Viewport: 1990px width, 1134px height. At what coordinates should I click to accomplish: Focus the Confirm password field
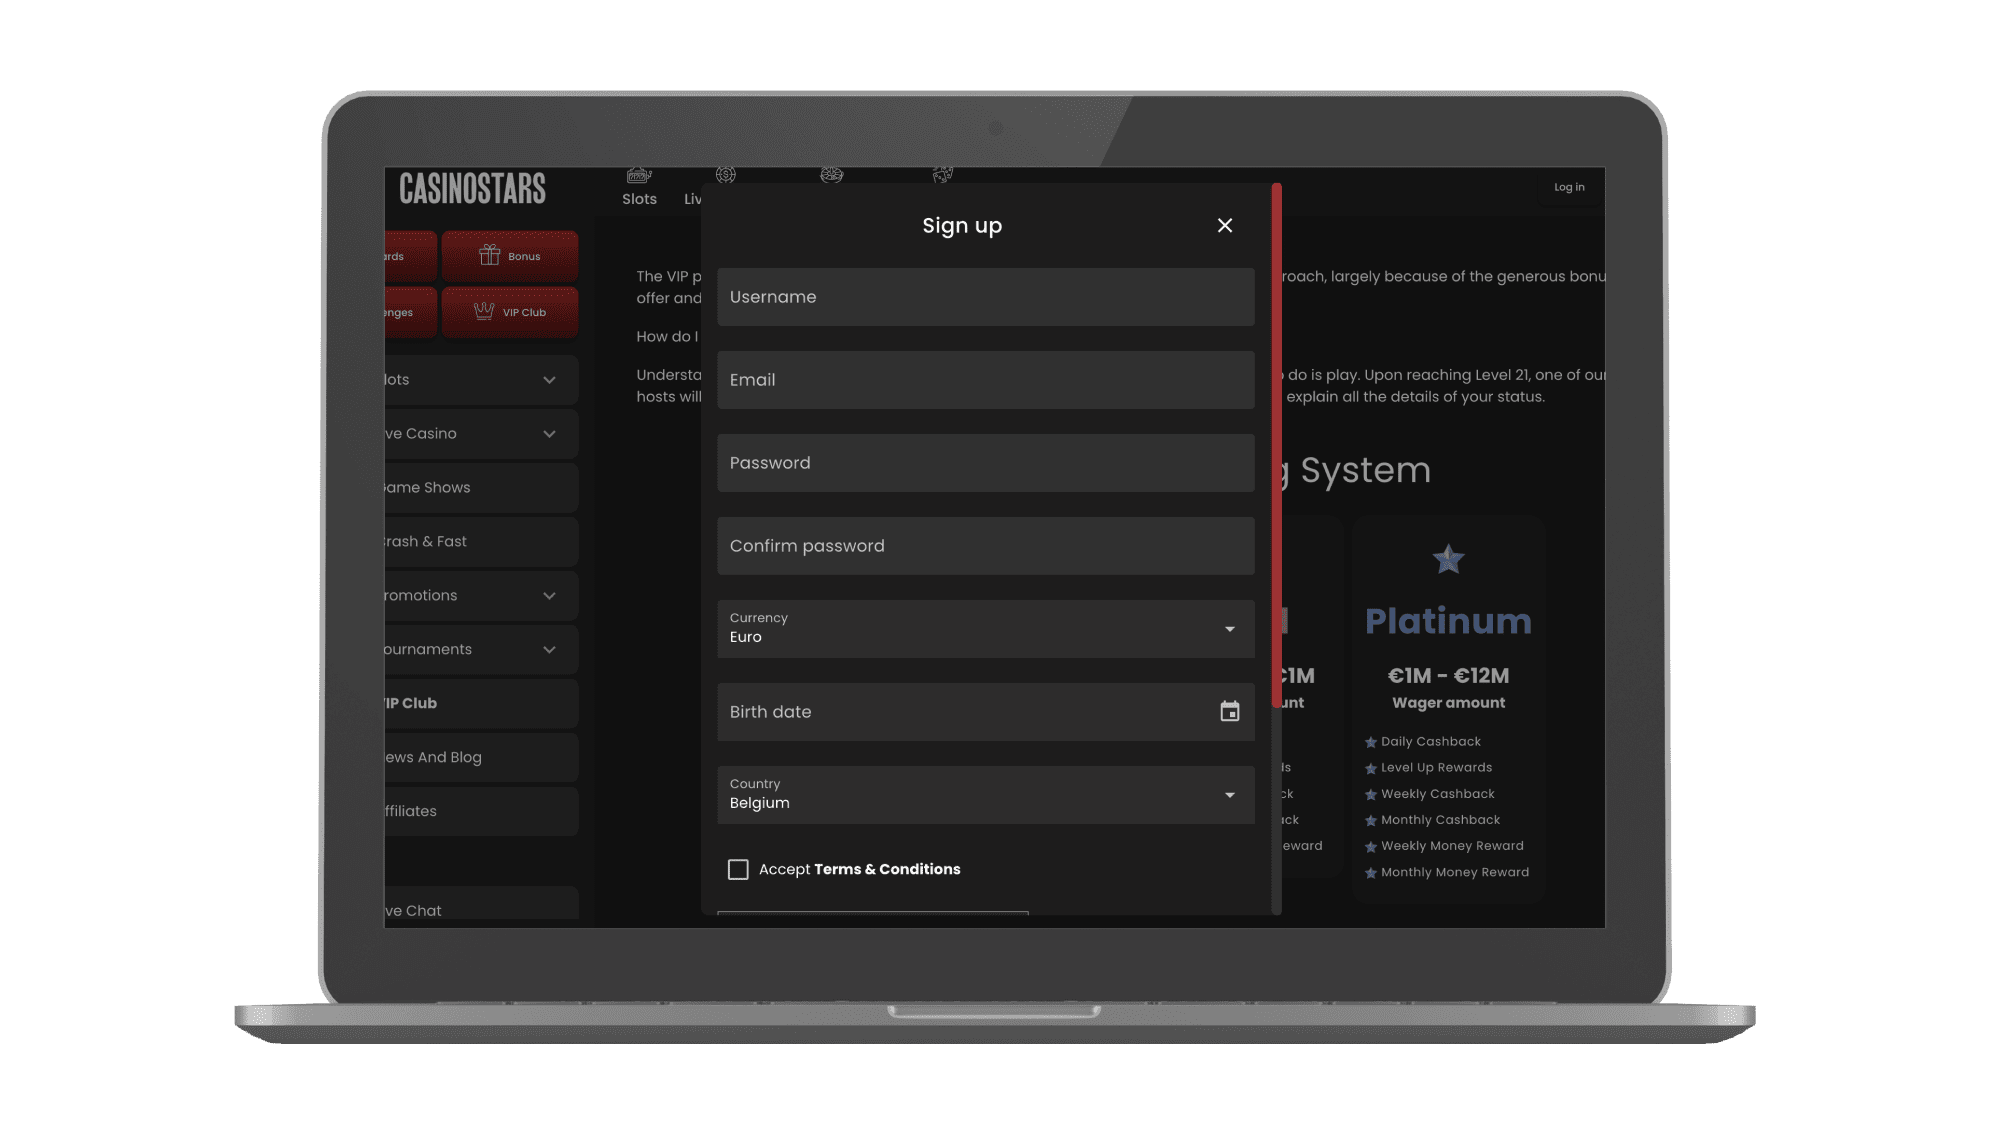tap(985, 546)
